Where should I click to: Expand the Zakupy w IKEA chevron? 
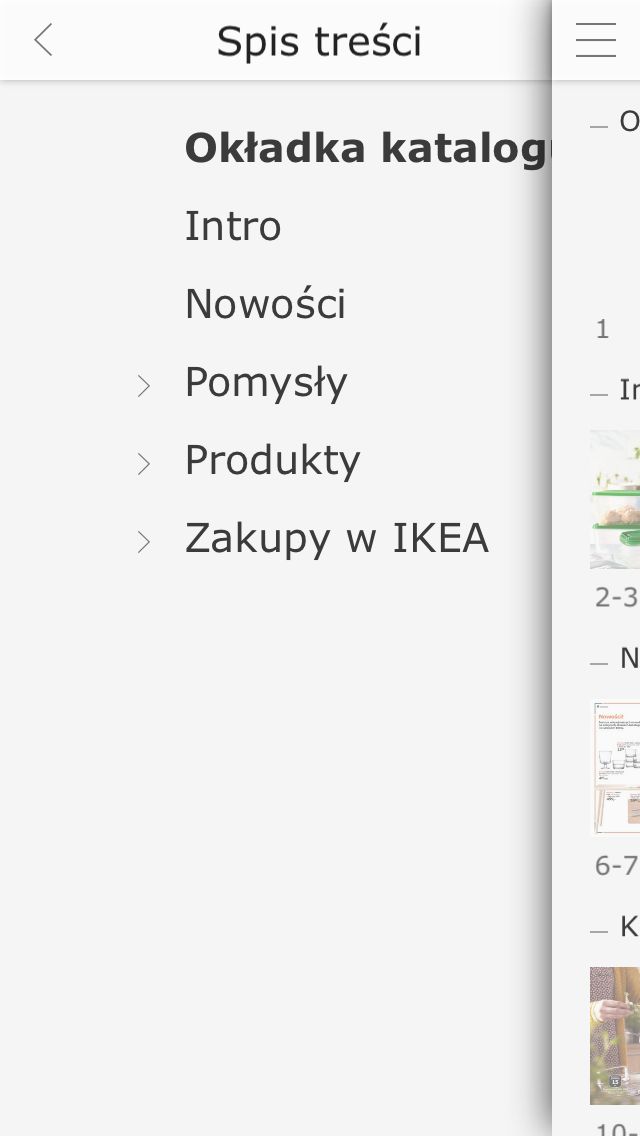(x=144, y=542)
